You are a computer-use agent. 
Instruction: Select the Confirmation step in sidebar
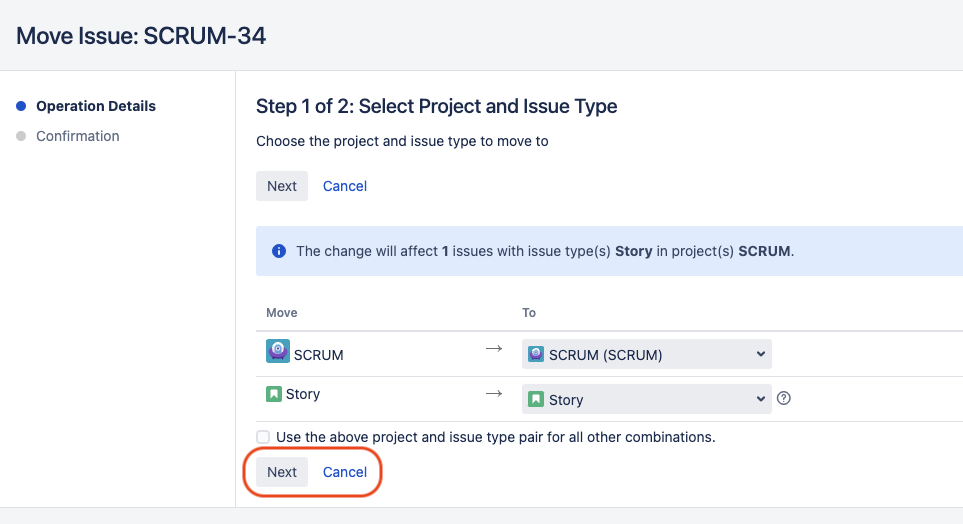tap(78, 136)
